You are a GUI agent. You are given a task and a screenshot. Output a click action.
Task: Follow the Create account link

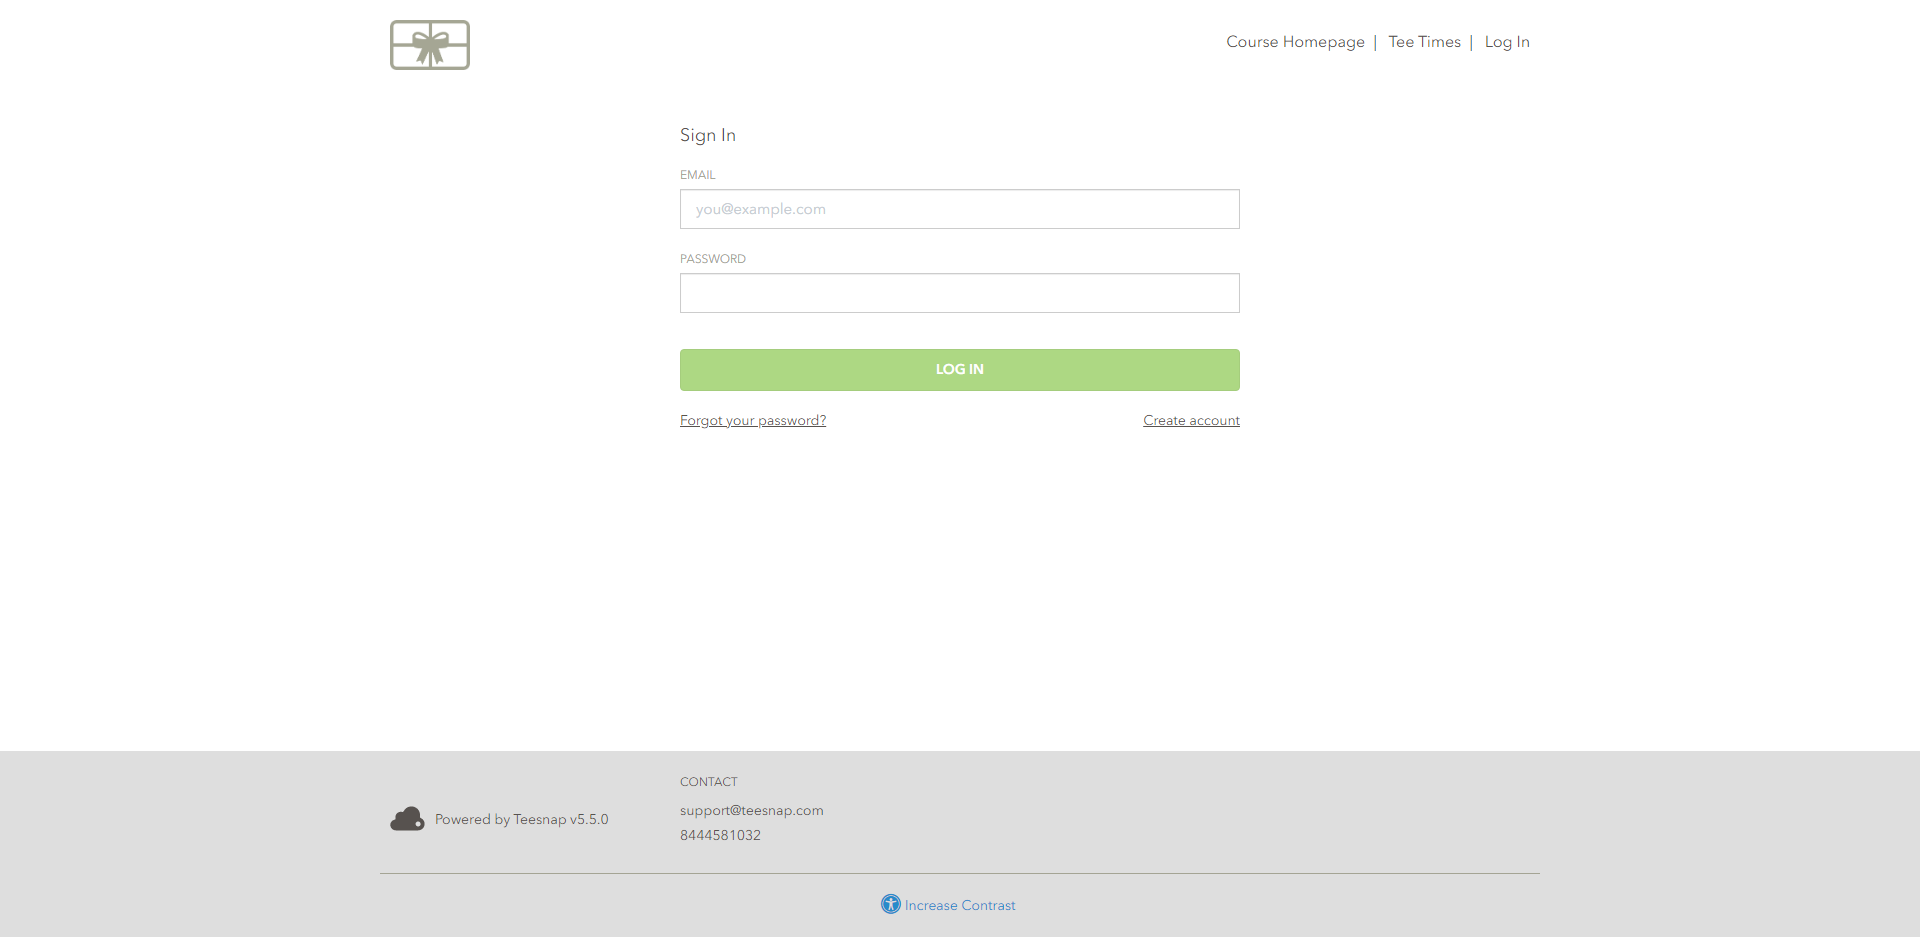pos(1191,420)
